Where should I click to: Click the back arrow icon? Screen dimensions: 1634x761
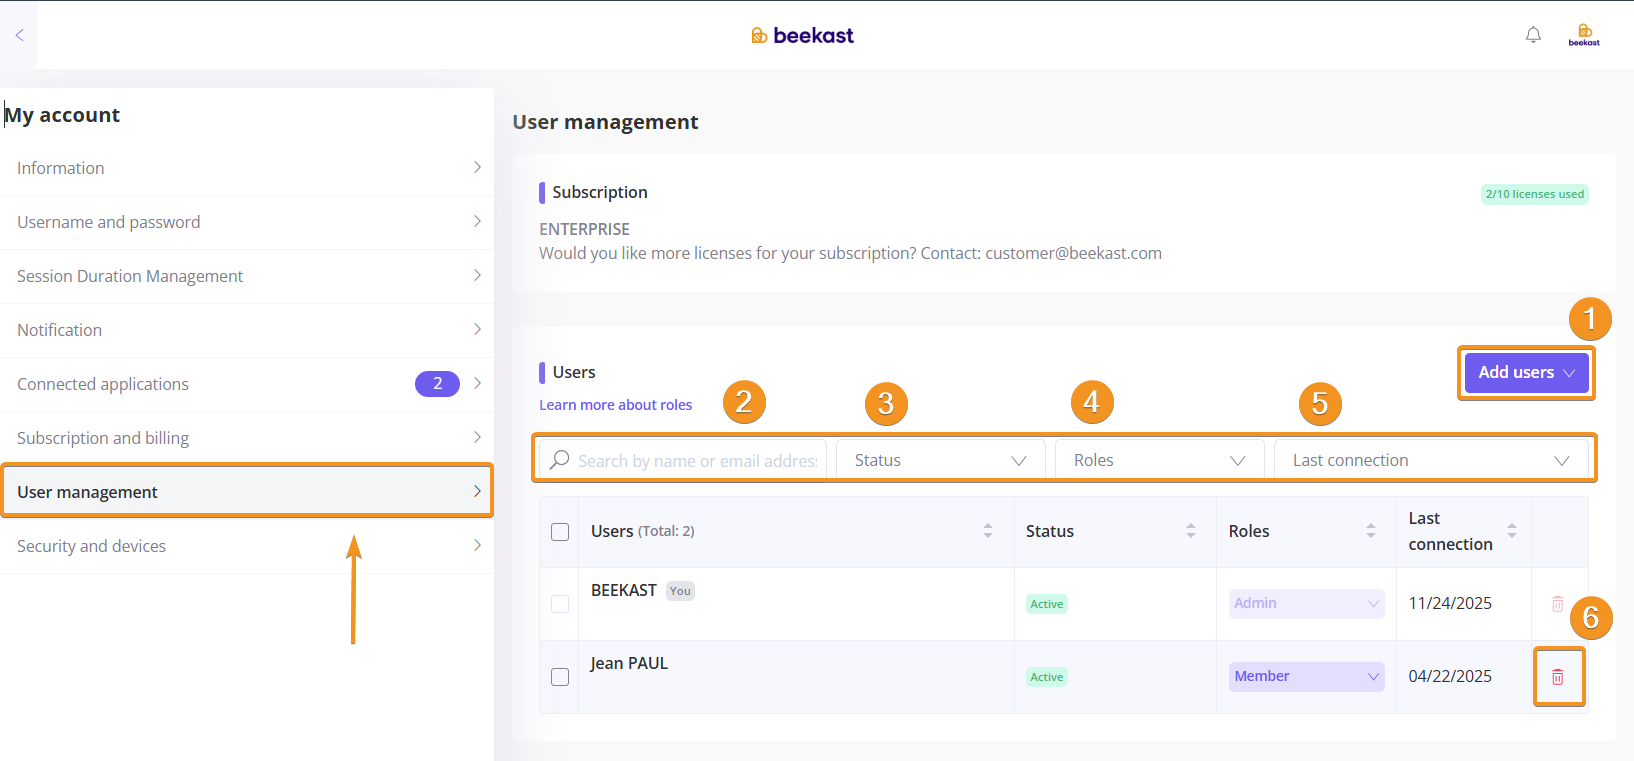tap(19, 35)
